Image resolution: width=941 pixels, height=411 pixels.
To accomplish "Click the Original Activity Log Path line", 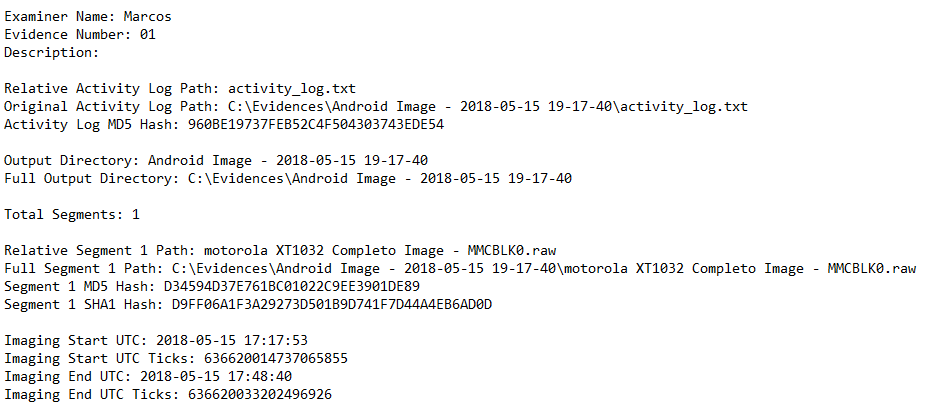I will click(x=375, y=106).
